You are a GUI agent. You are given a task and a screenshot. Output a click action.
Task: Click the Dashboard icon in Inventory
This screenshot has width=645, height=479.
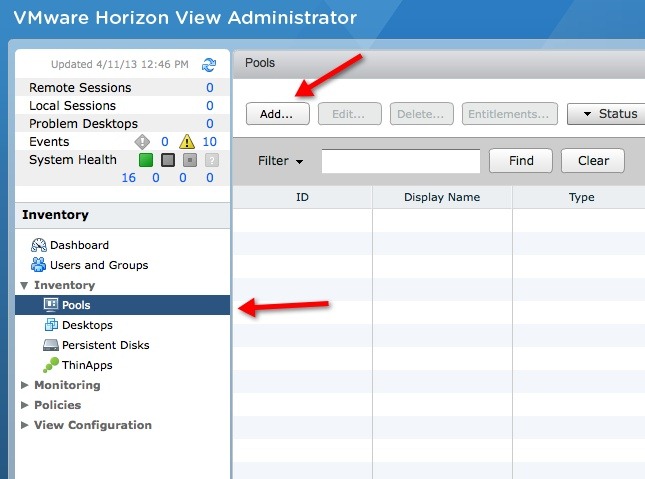click(39, 245)
